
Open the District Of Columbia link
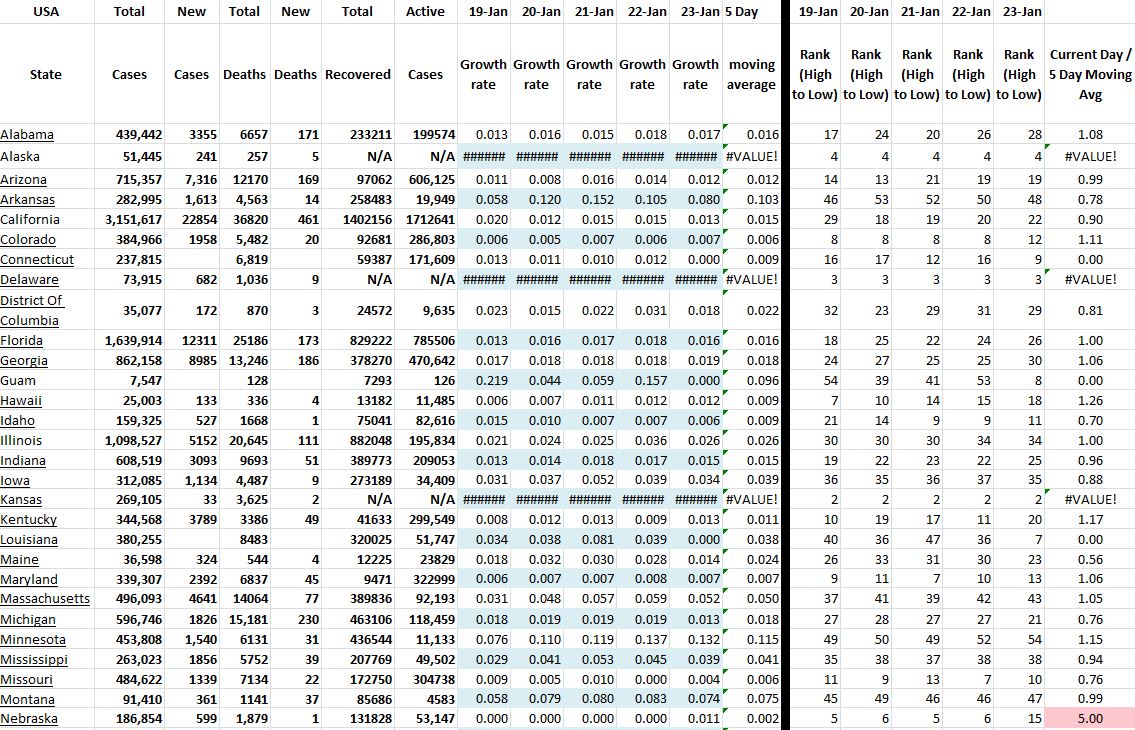pos(31,310)
